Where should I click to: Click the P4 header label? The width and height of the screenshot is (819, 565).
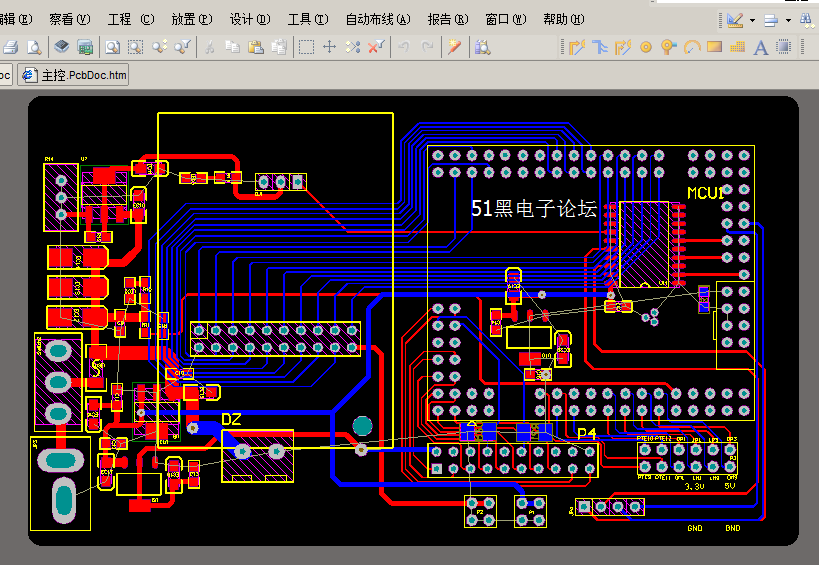pos(587,434)
